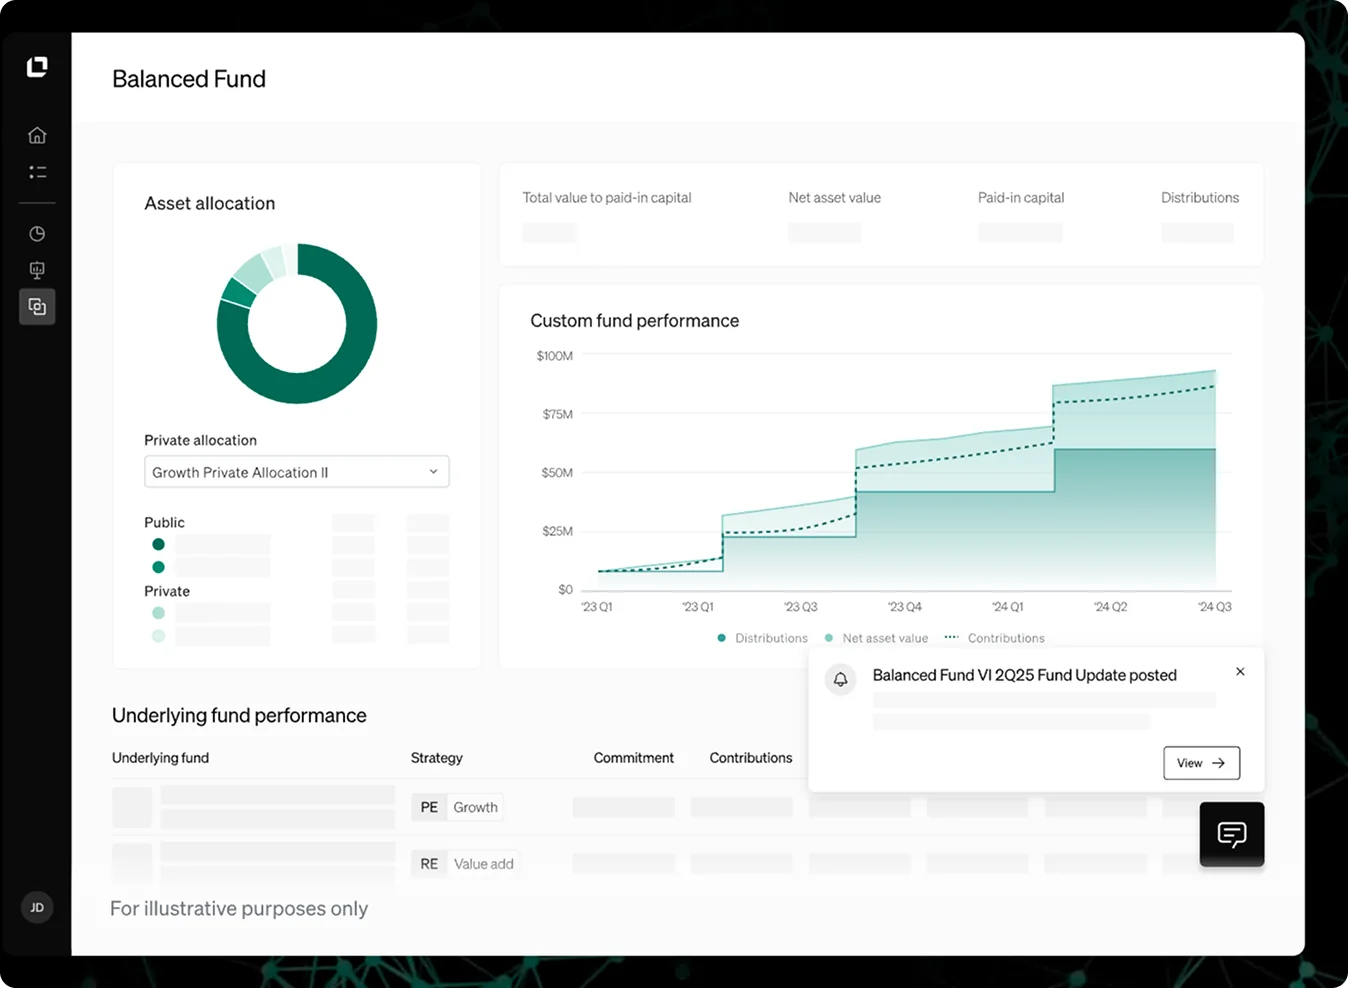Click the Contributions column header
Screen dimensions: 1348x988
[751, 758]
